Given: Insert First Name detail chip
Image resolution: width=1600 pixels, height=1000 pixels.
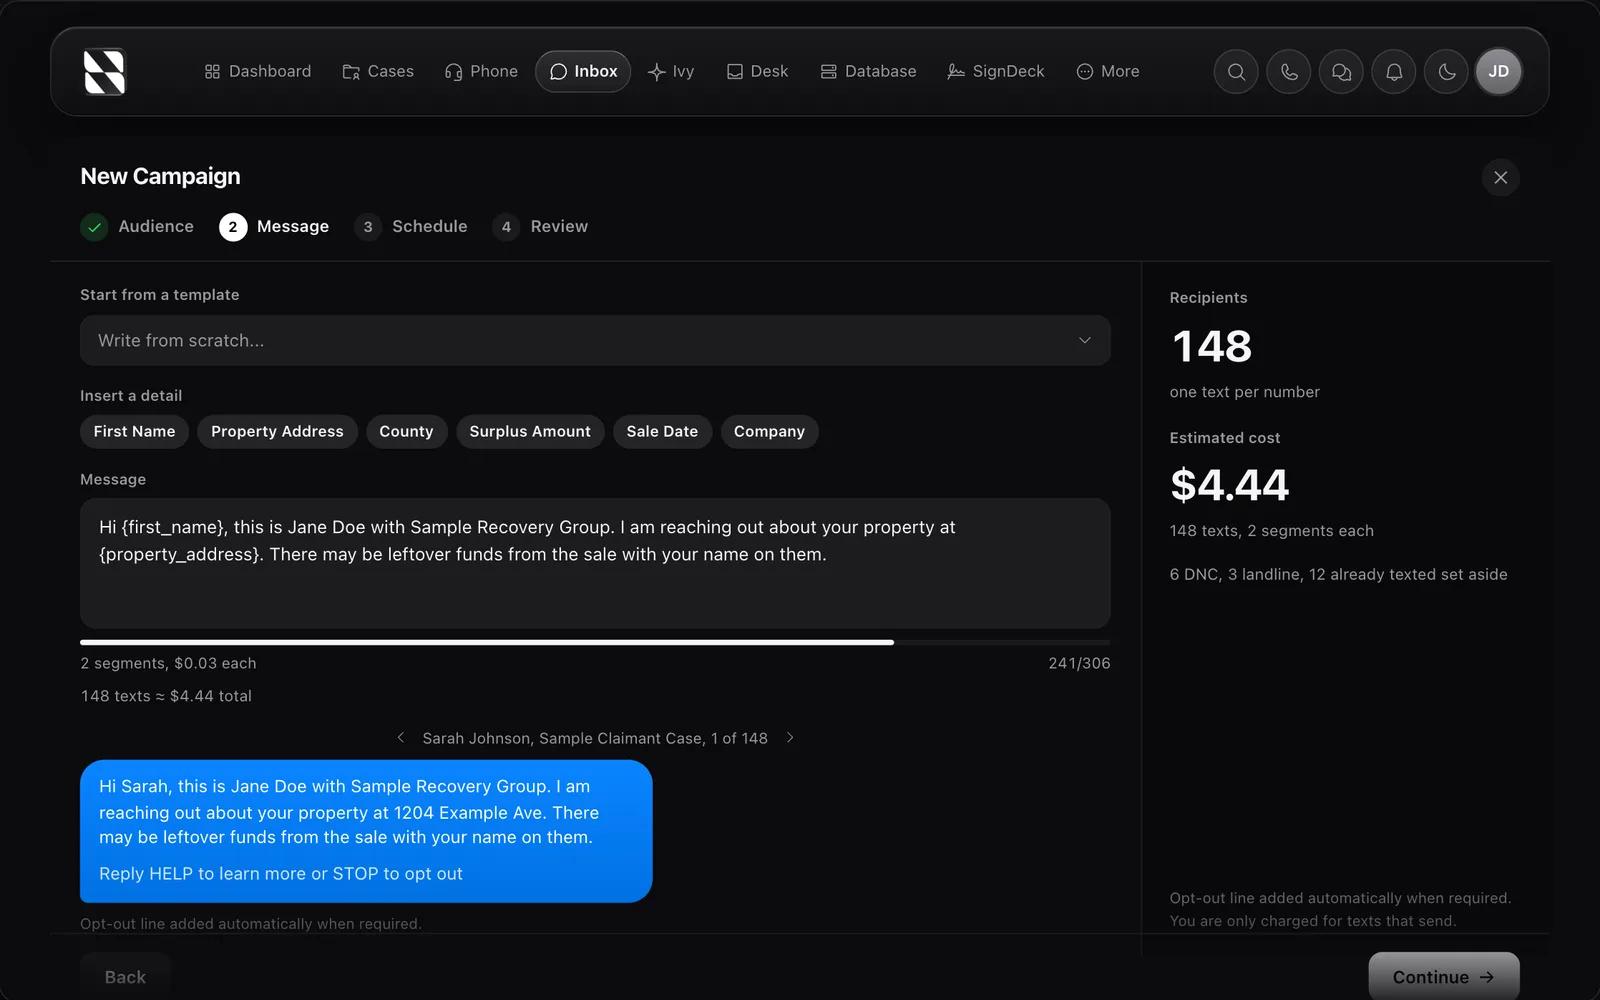Looking at the screenshot, I should coord(134,432).
